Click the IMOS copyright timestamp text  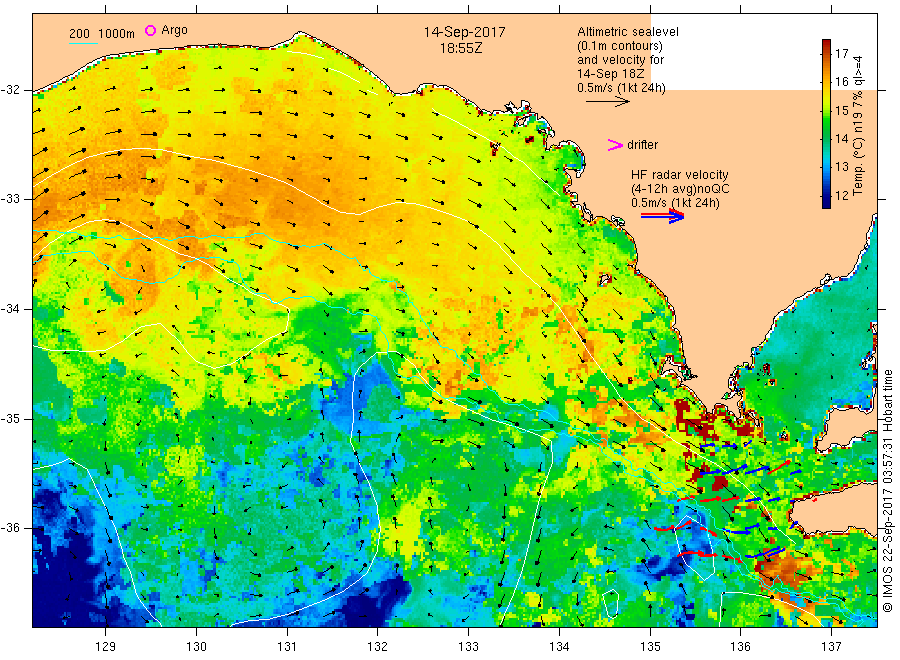889,491
